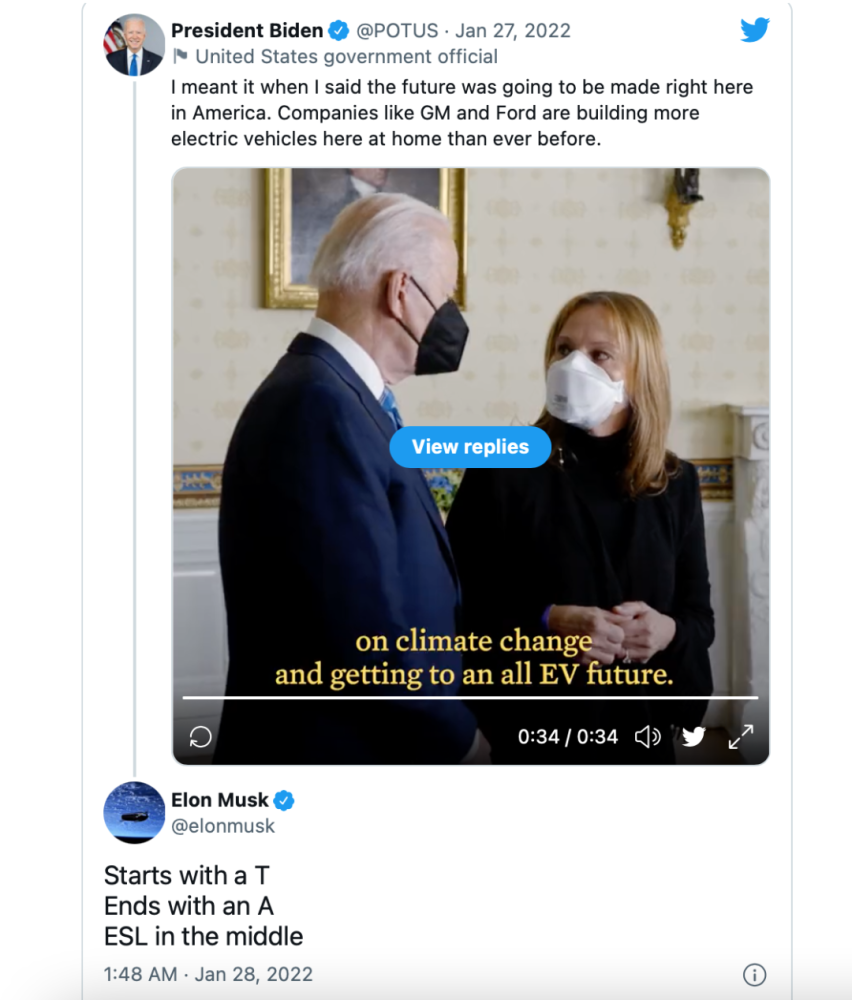Screen dimensions: 852x1000
Task: Click the @POTUS handle
Action: coord(399,31)
